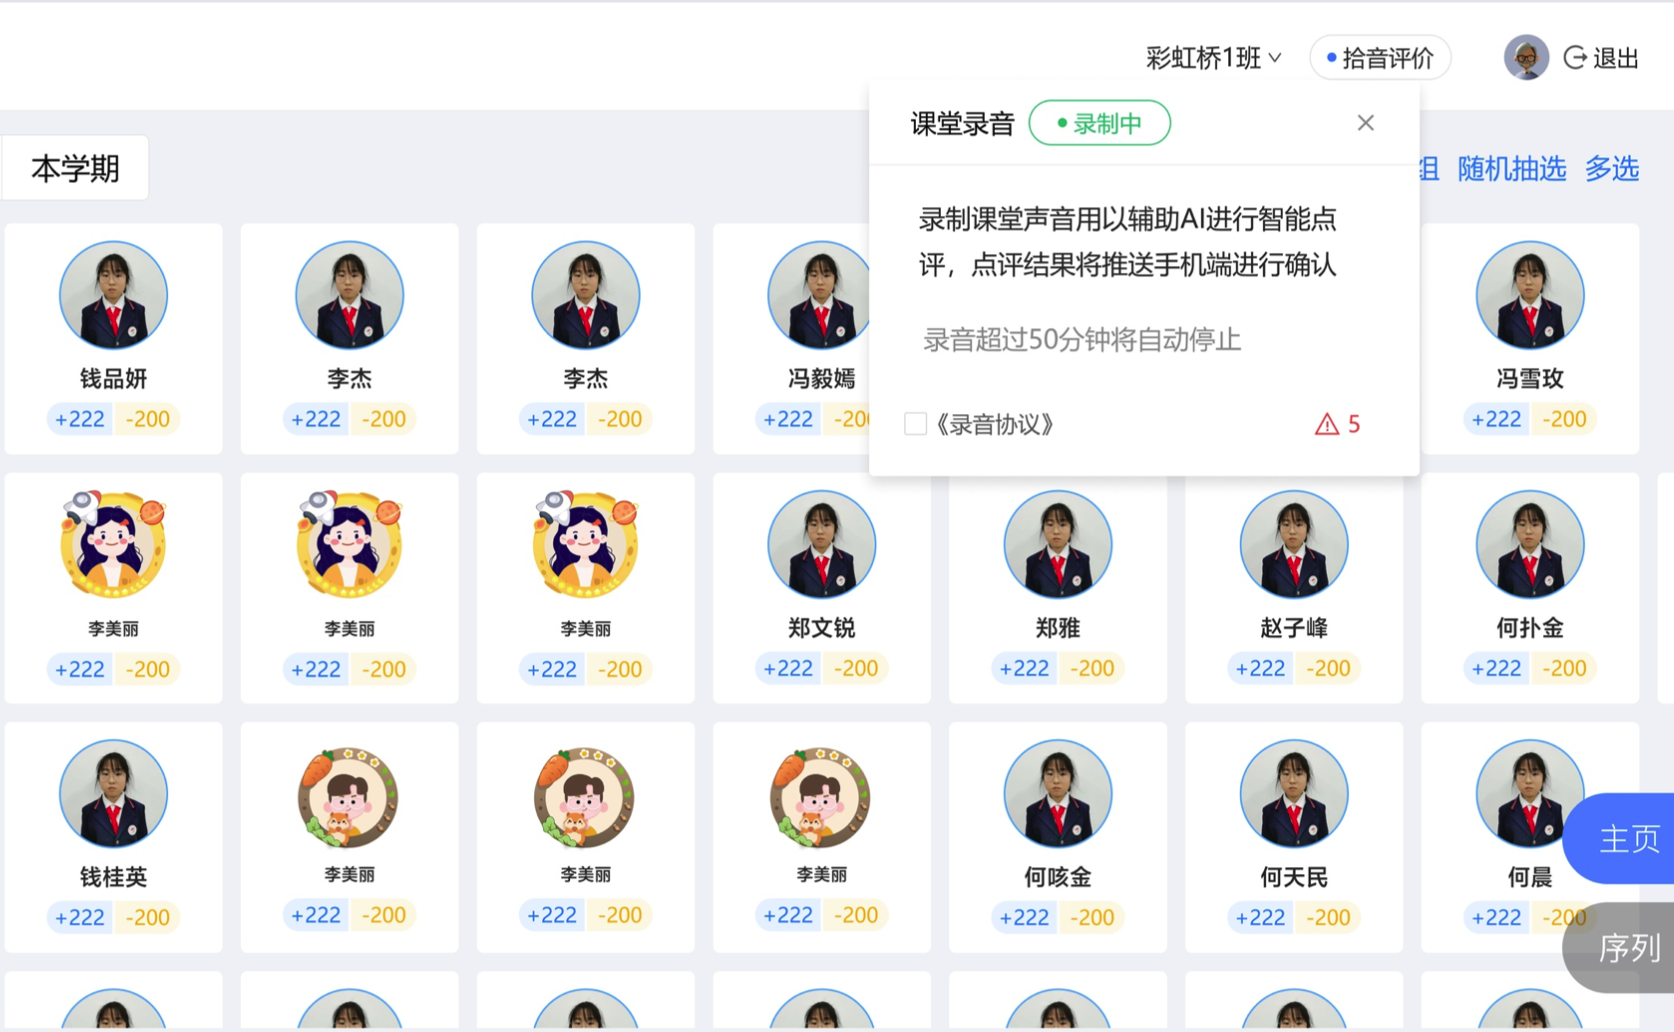
Task: Click the logout arrow icon
Action: click(1575, 58)
